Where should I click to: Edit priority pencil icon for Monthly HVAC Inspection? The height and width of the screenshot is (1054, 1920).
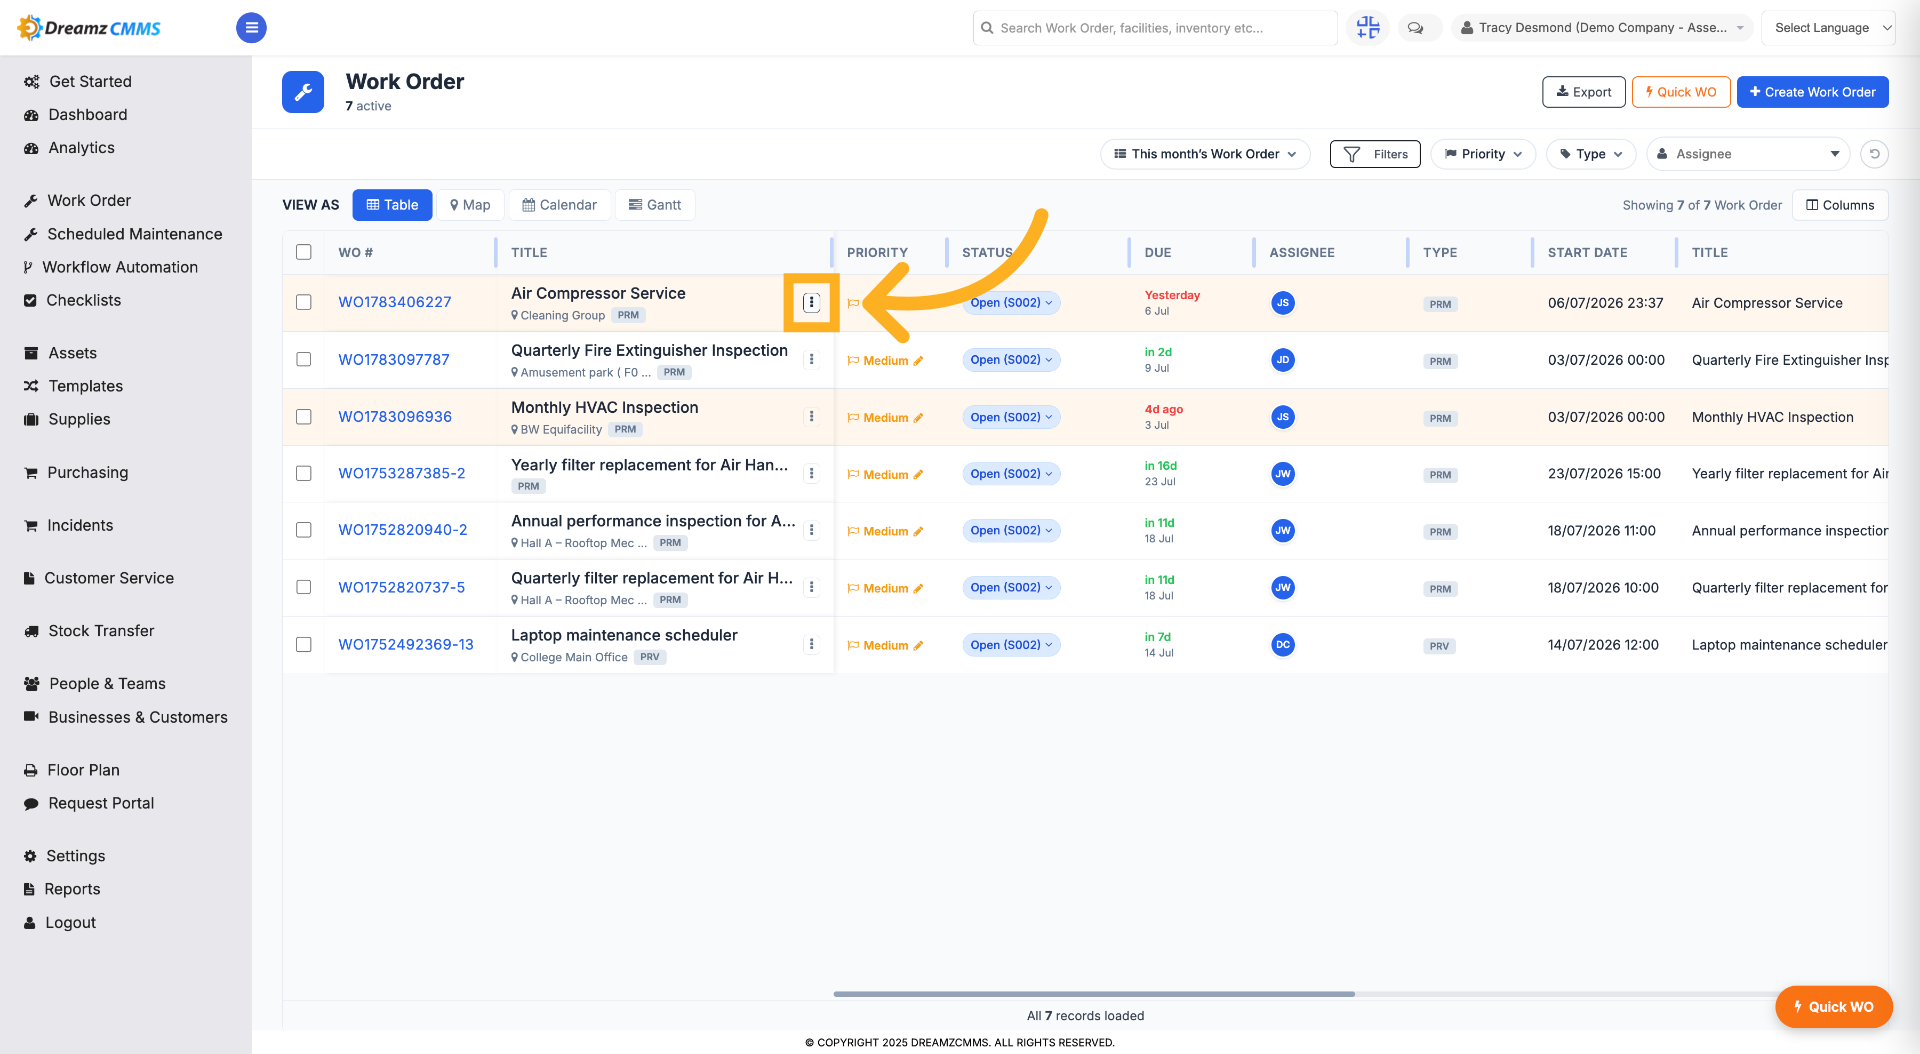918,418
